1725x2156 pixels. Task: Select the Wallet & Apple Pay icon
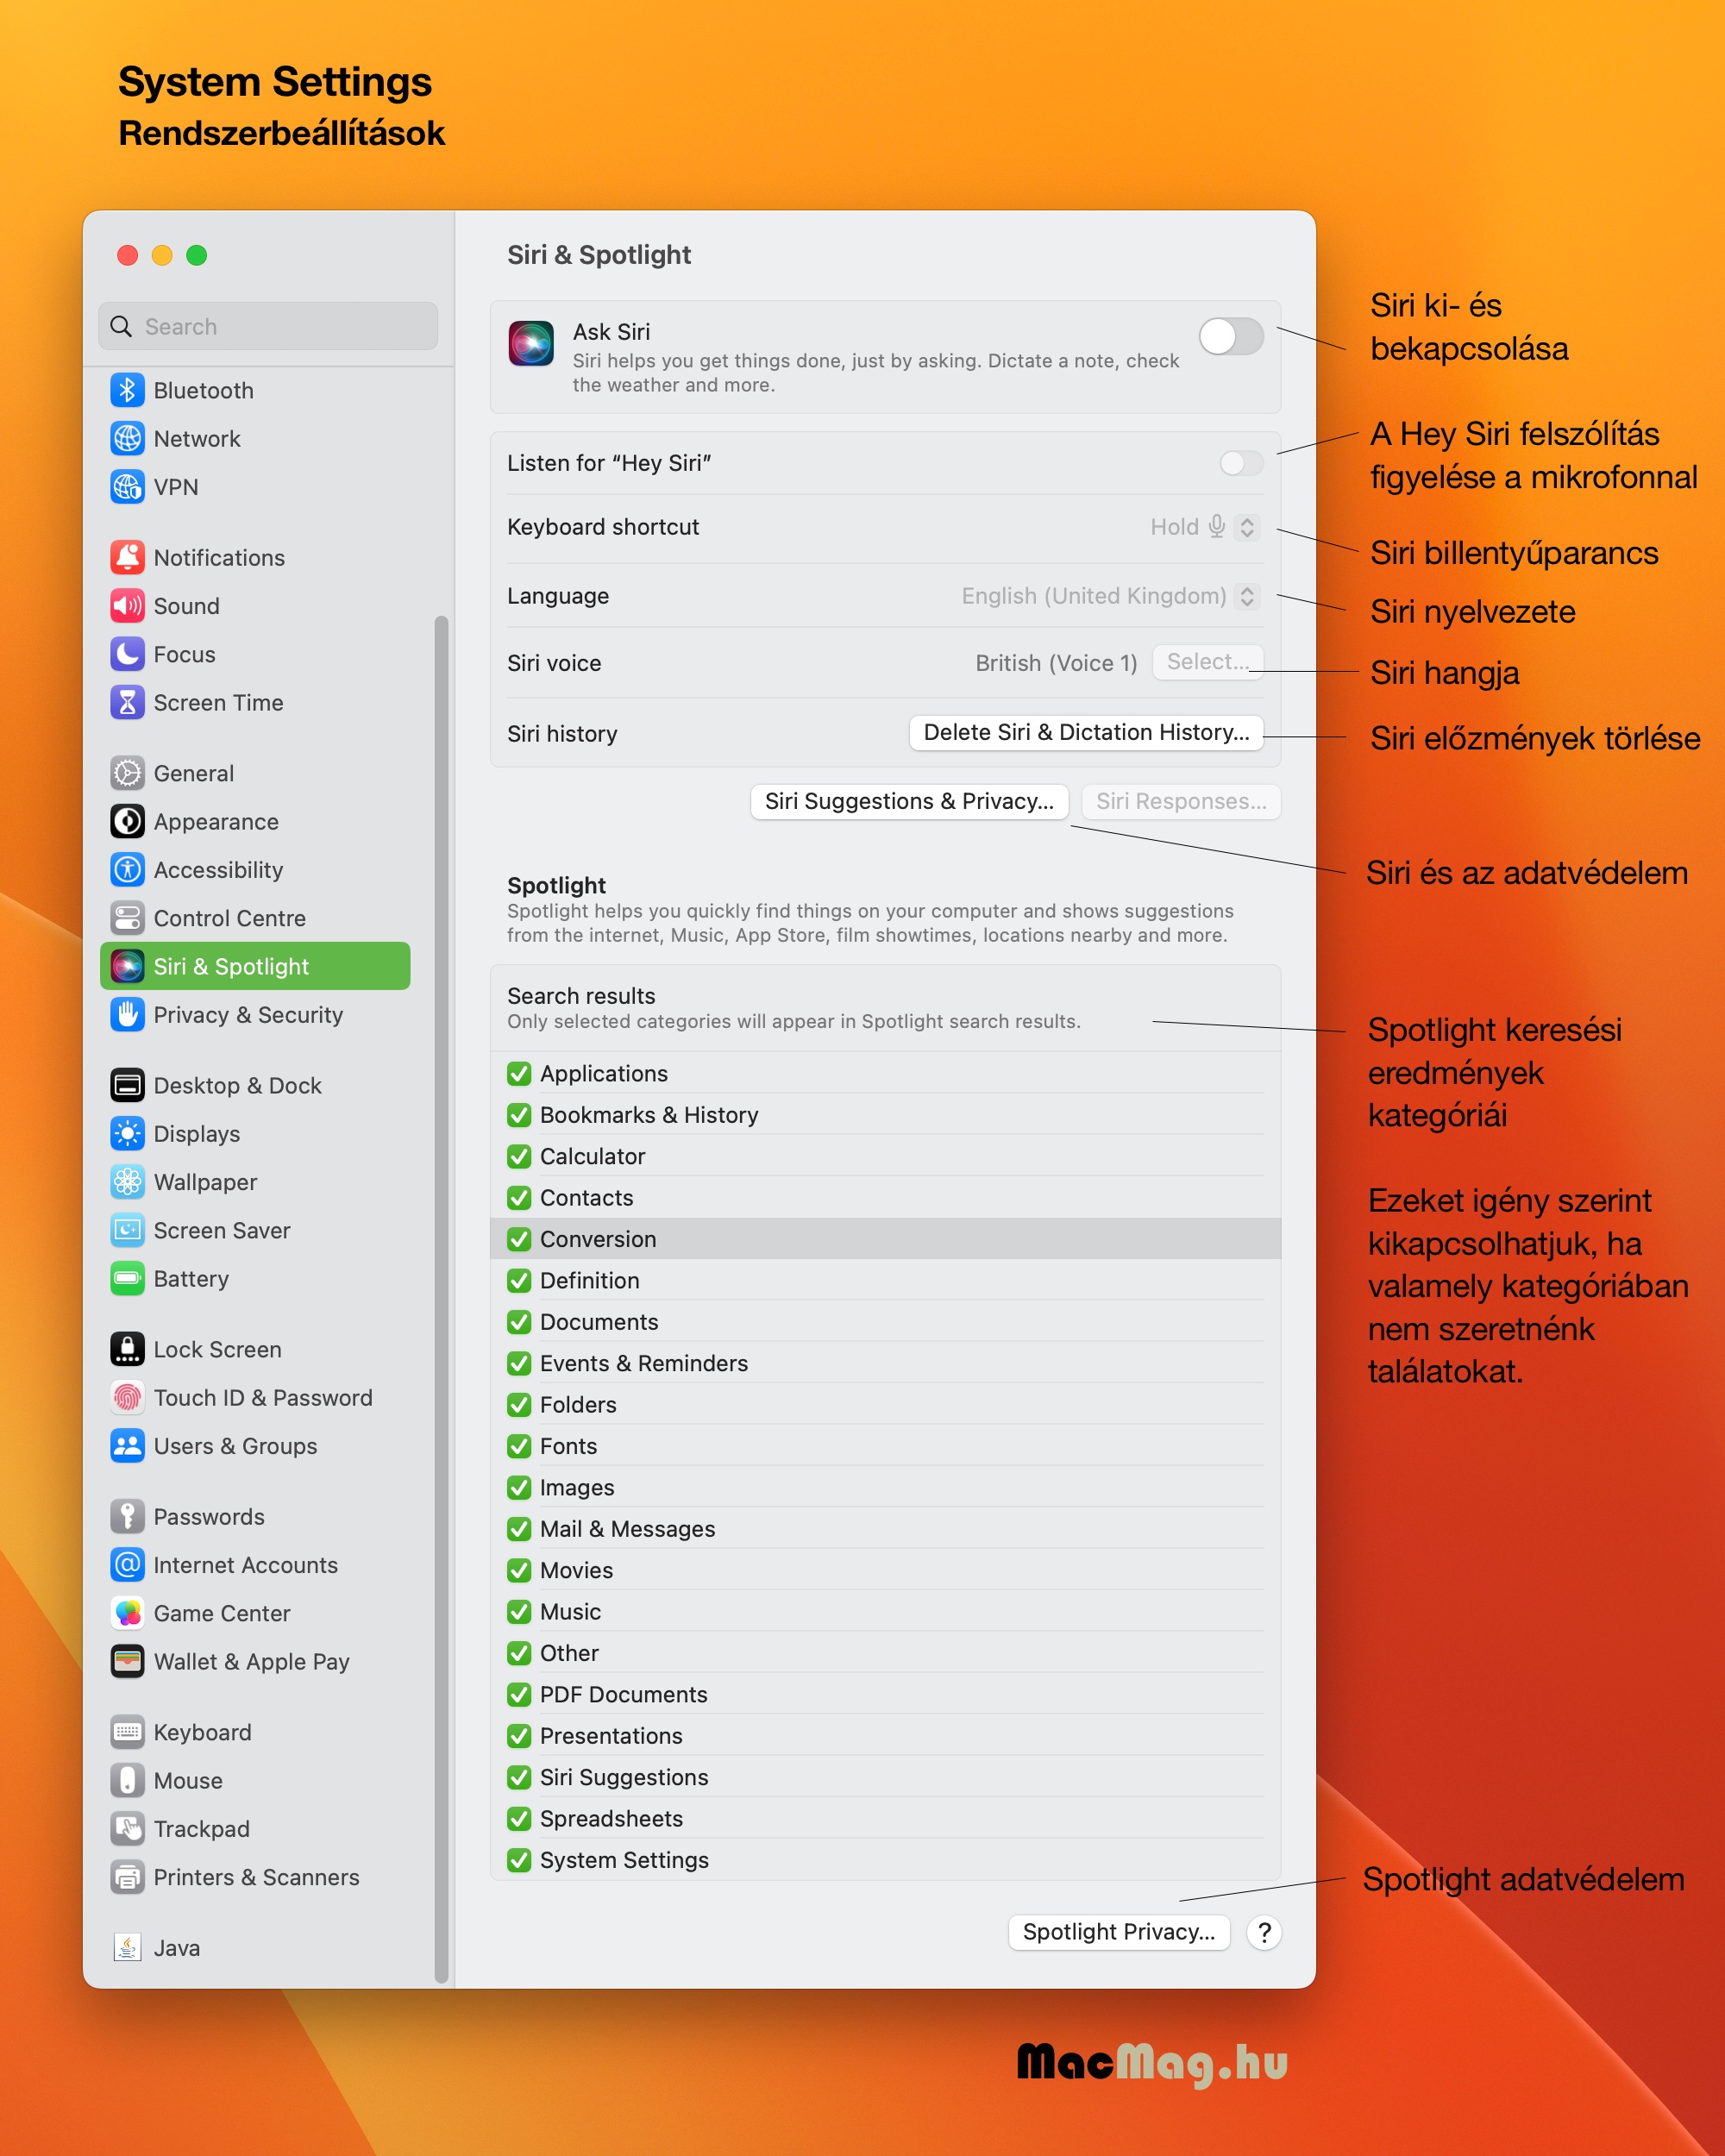(127, 1661)
